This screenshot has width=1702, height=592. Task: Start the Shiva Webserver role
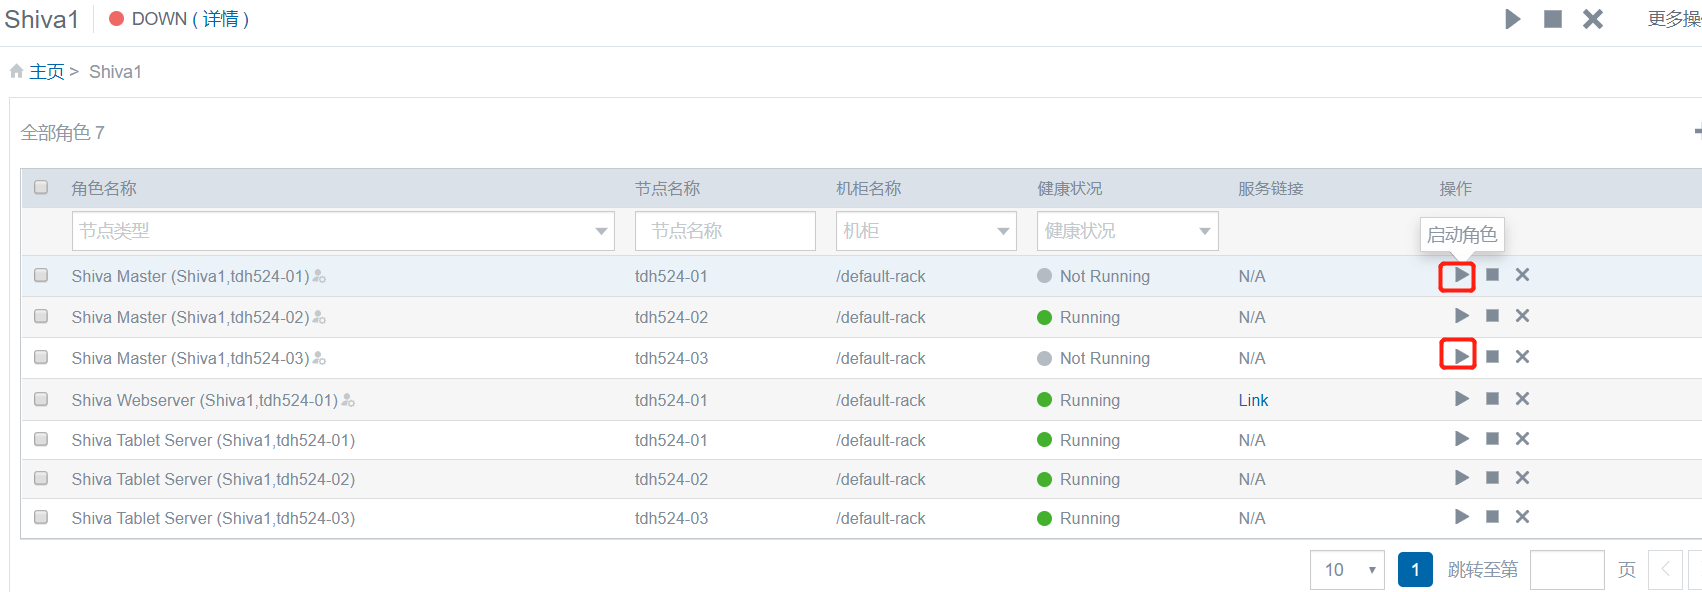click(x=1461, y=399)
